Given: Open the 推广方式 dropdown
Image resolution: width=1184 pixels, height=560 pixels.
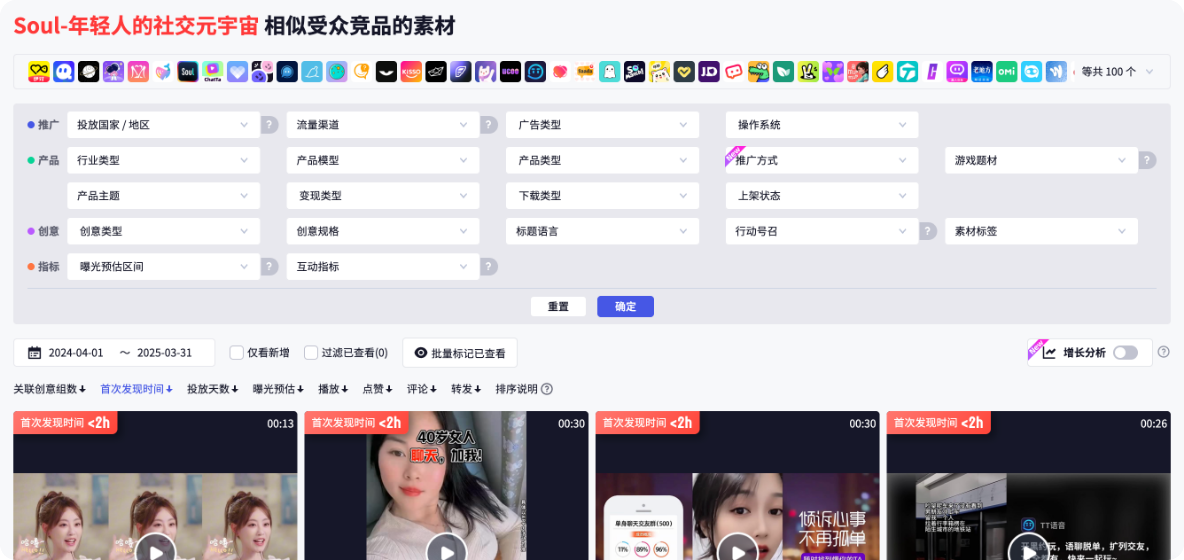Looking at the screenshot, I should pyautogui.click(x=822, y=160).
